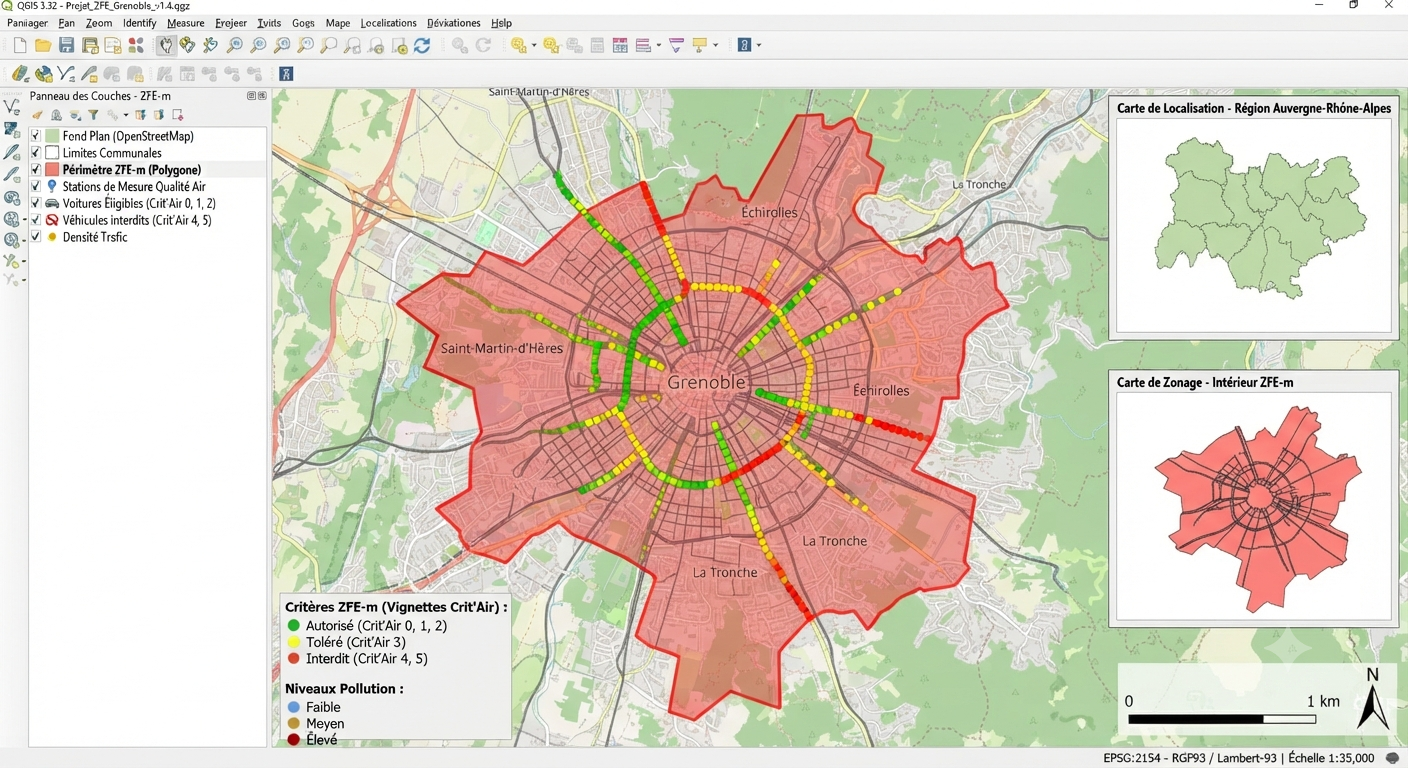Open dropdown arrow next to the dark blue help icon
The height and width of the screenshot is (768, 1408).
(759, 45)
